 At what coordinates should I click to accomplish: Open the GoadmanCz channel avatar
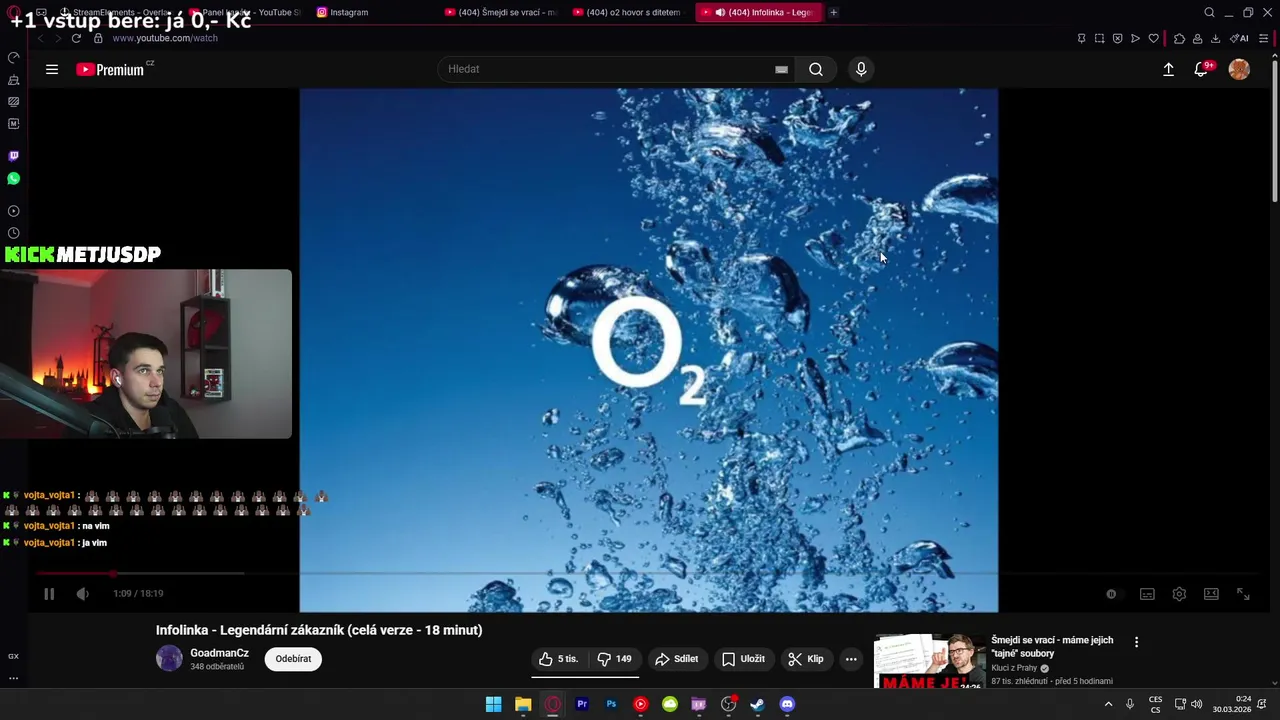(170, 658)
